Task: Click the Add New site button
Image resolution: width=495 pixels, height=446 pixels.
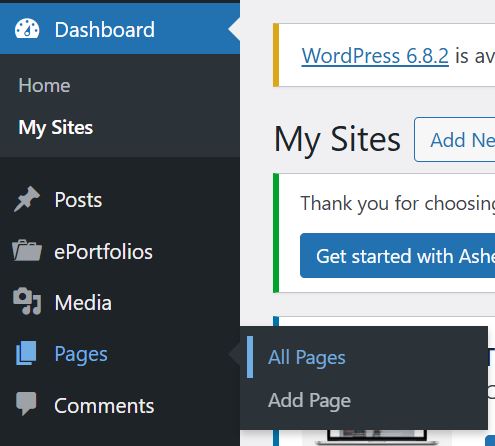Action: click(455, 140)
